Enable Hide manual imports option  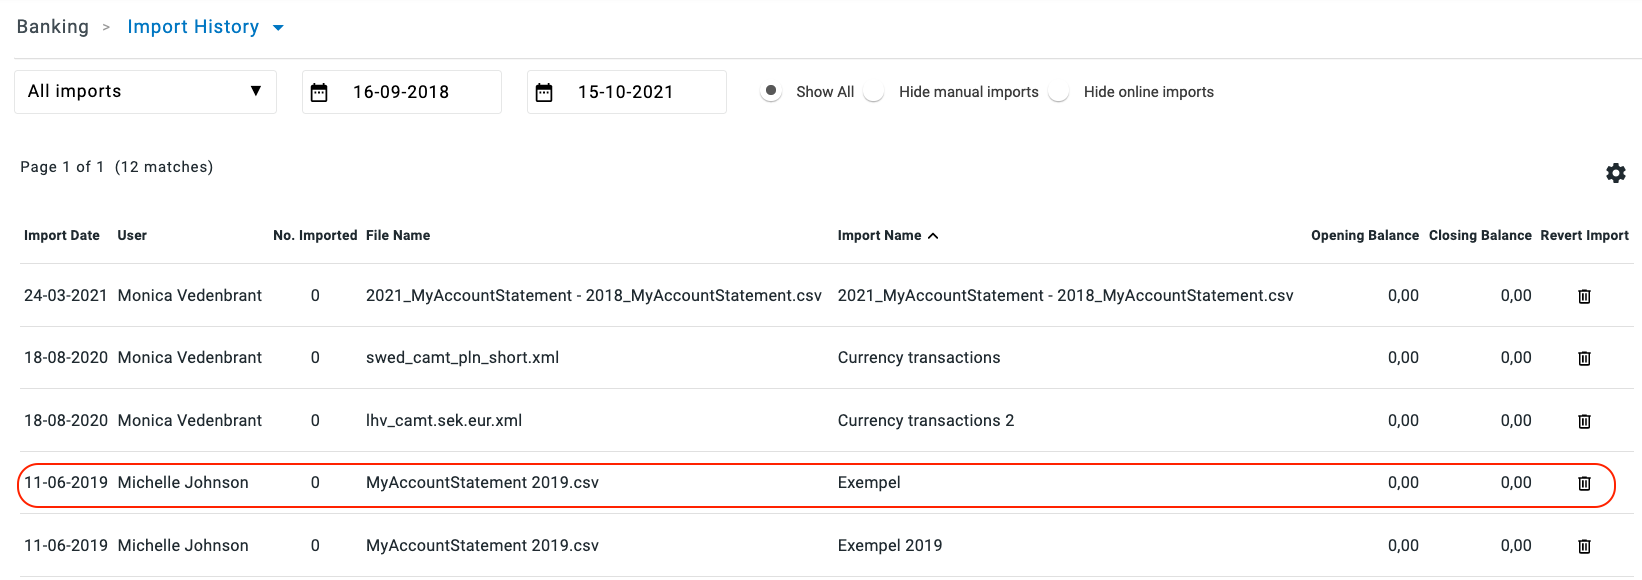874,92
